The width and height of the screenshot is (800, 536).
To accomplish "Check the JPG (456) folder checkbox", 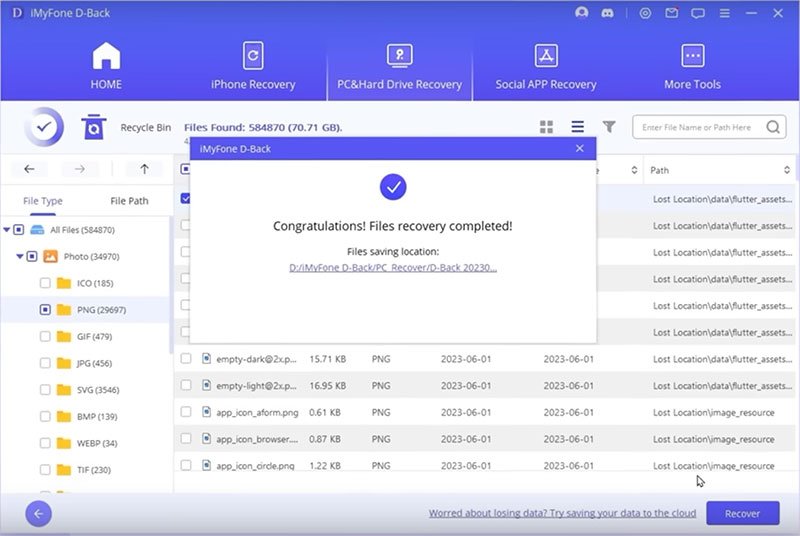I will (45, 363).
